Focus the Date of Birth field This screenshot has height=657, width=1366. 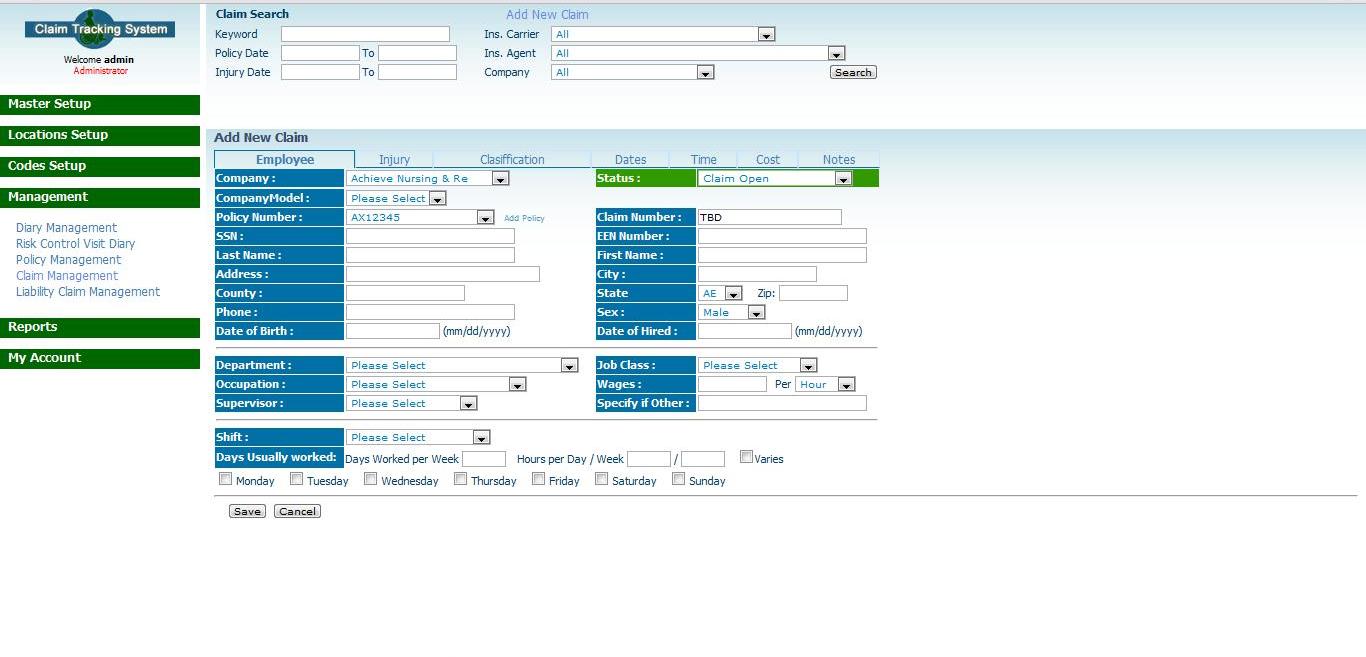click(393, 331)
